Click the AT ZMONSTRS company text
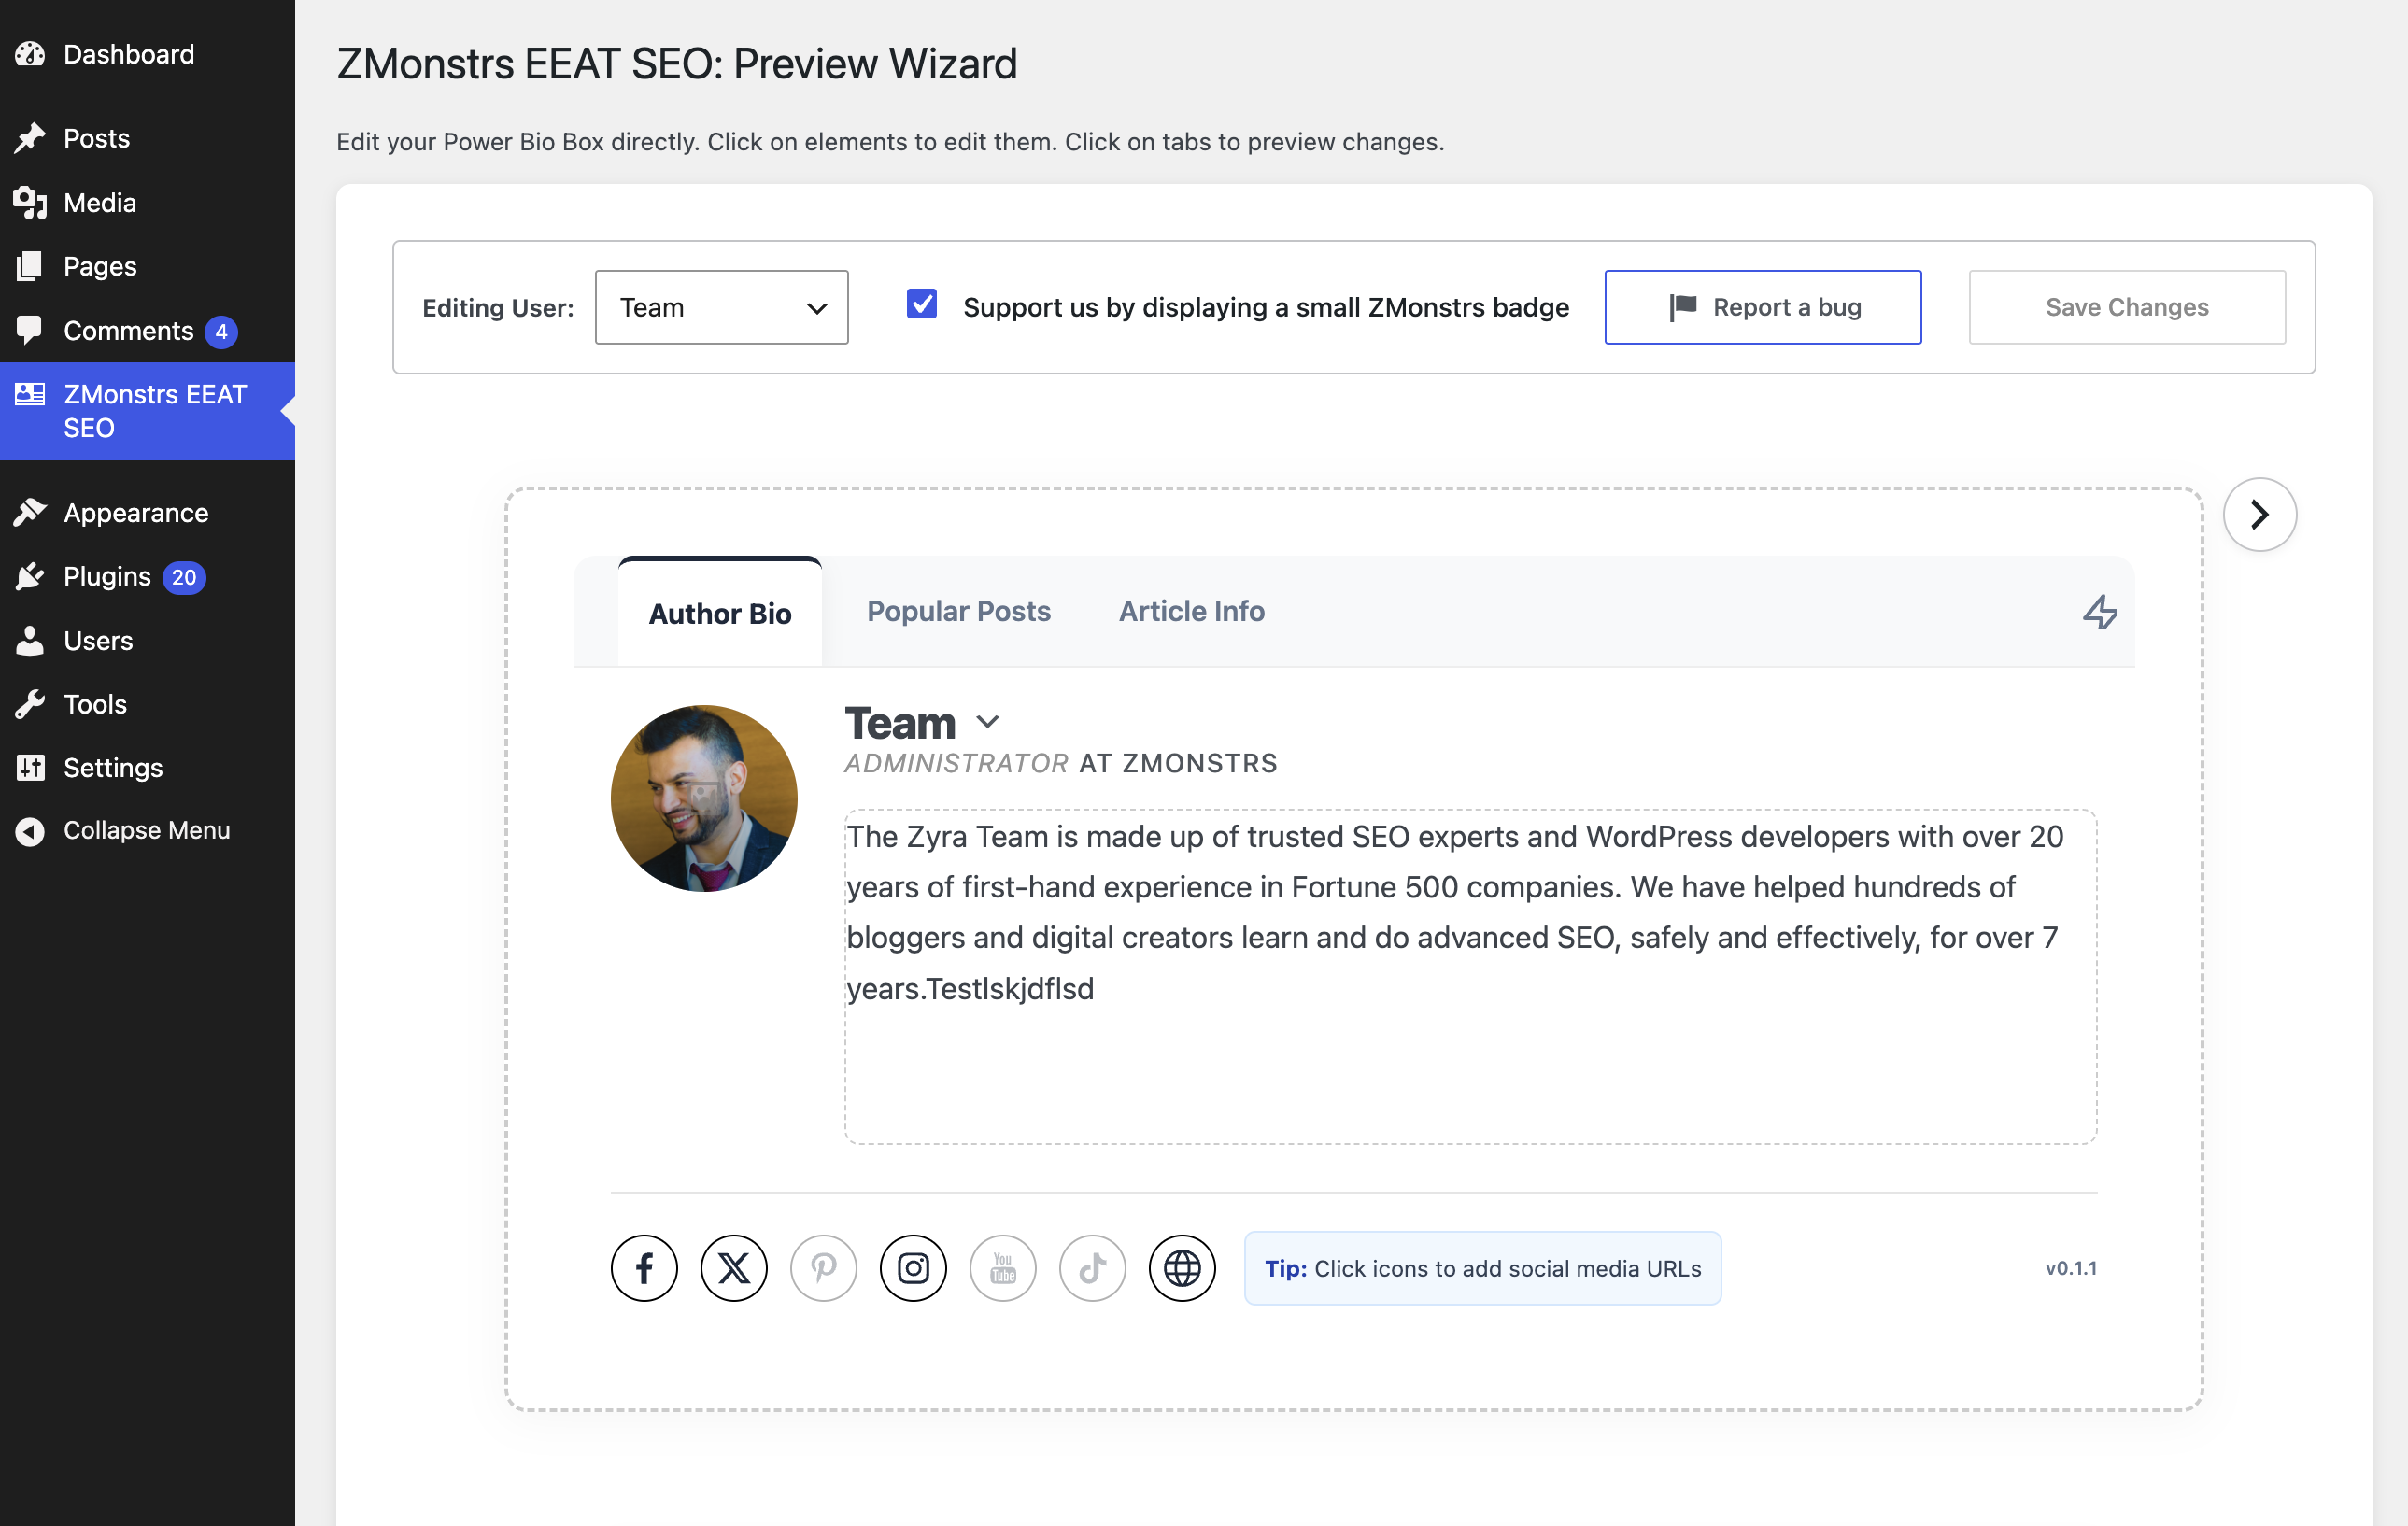The image size is (2408, 1526). click(1178, 763)
